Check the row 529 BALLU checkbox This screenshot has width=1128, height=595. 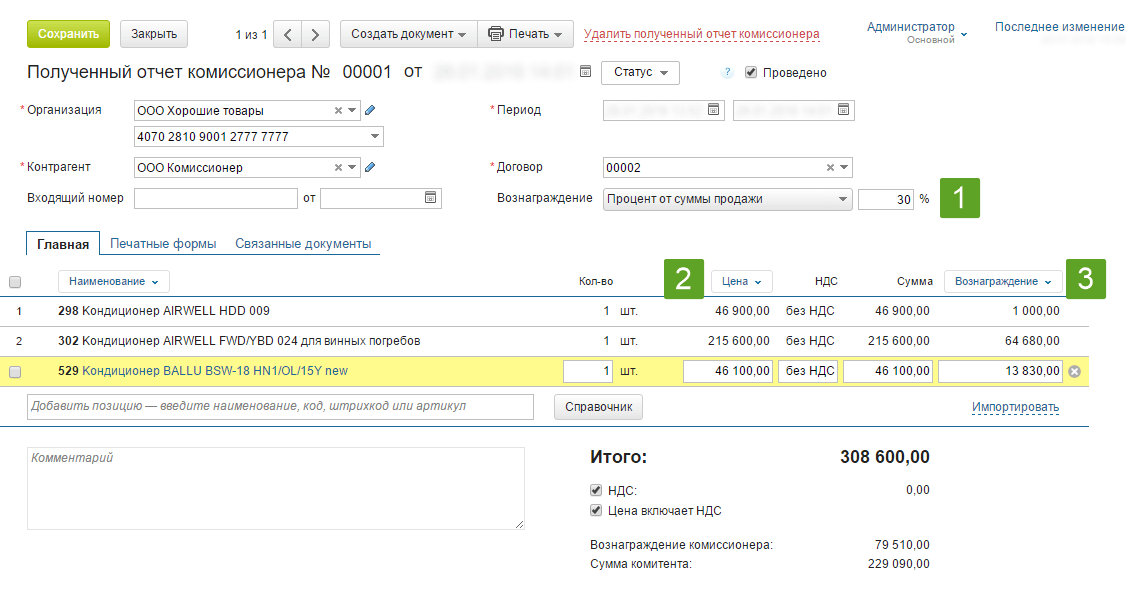point(15,371)
